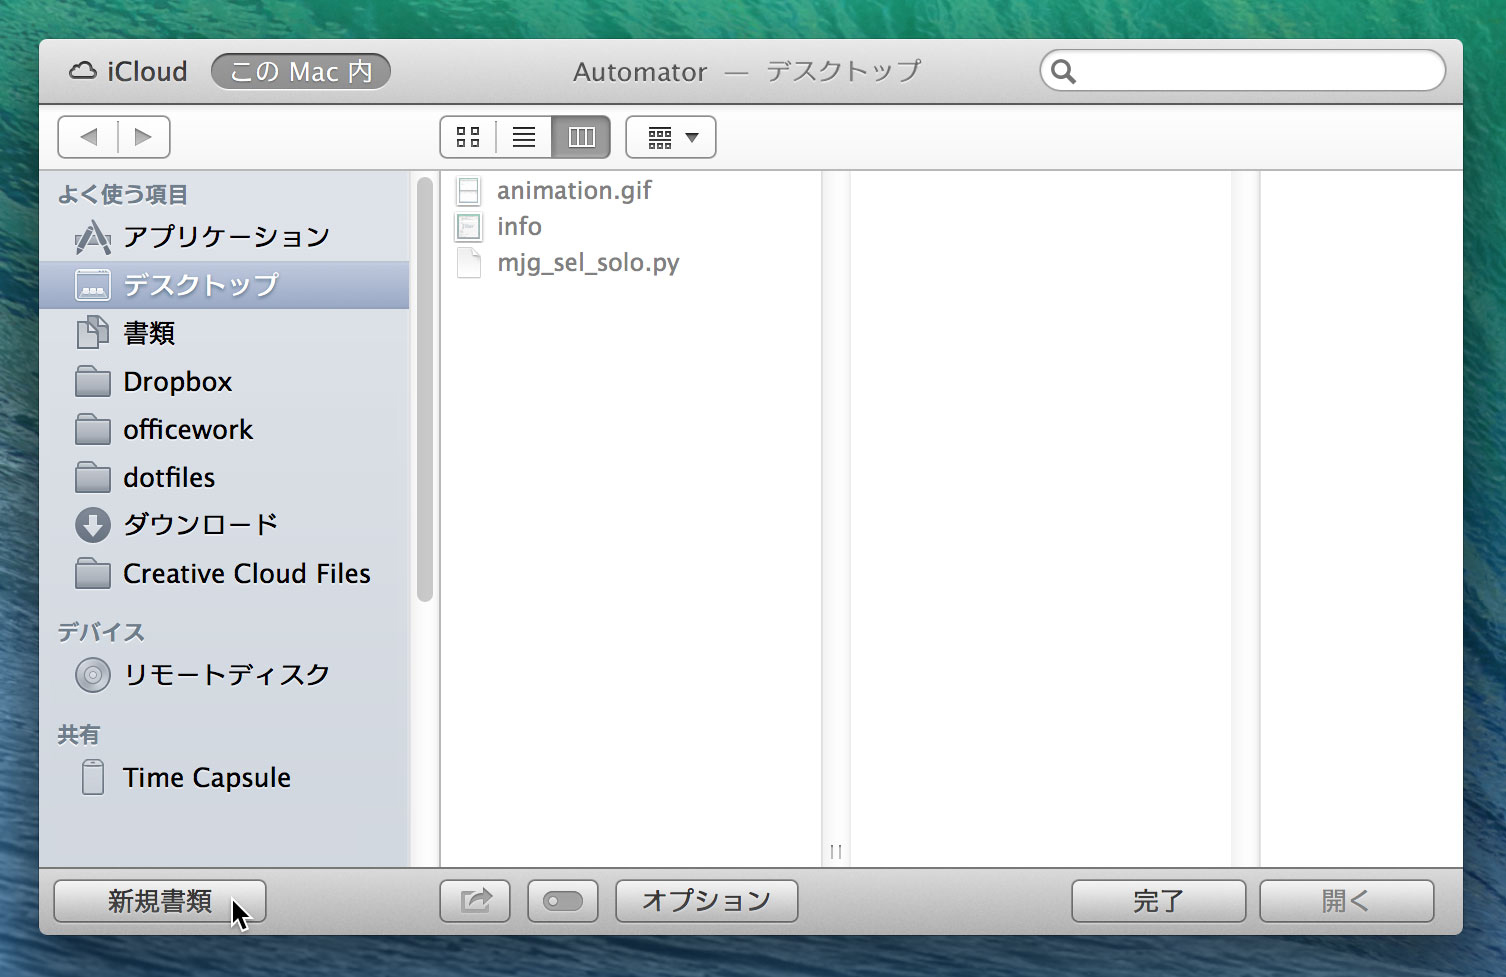Open the Dropbox folder in sidebar

224,381
